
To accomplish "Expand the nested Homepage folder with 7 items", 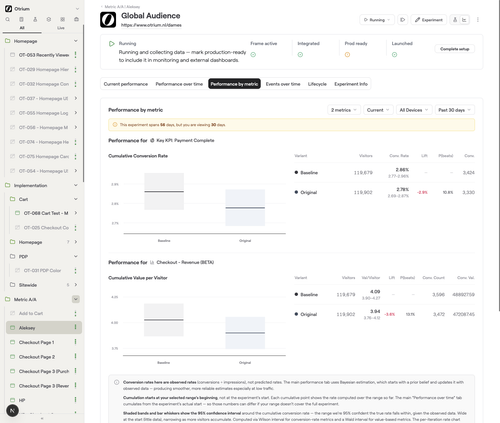I will pyautogui.click(x=76, y=242).
